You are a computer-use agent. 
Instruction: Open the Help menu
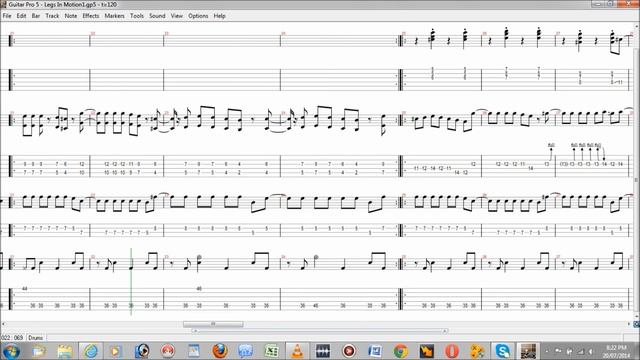click(220, 16)
